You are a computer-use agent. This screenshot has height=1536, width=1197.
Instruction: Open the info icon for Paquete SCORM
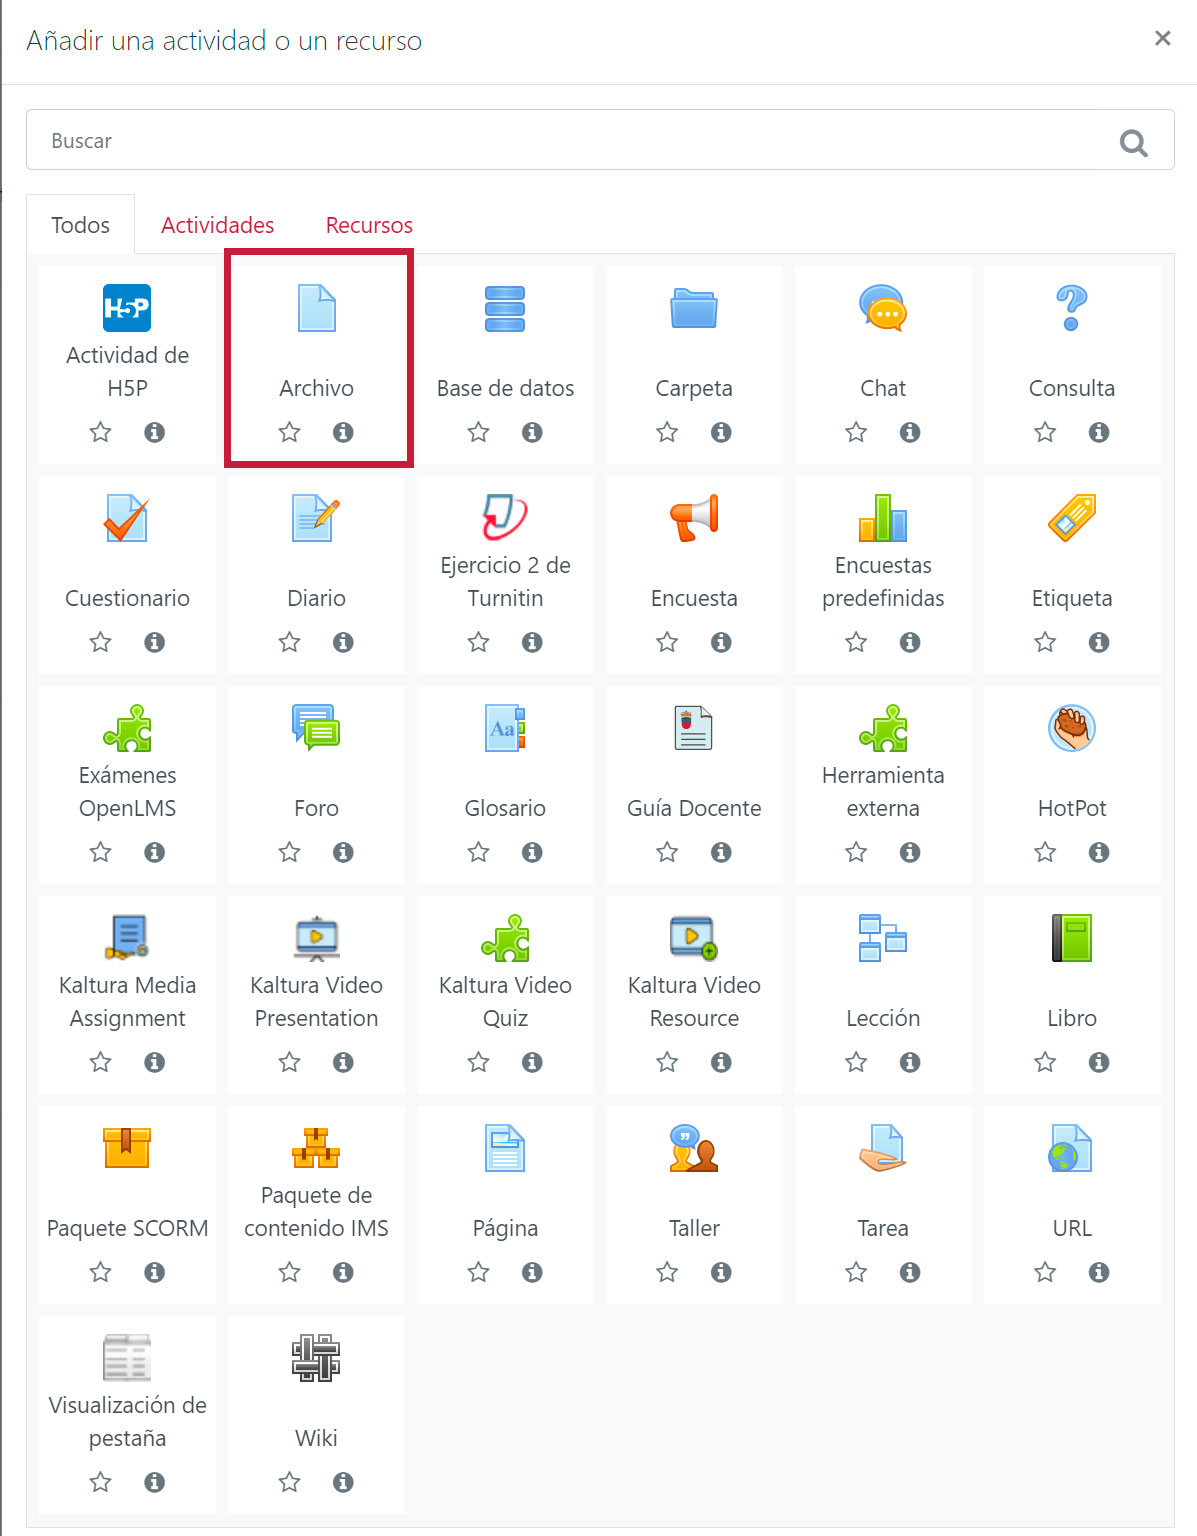click(154, 1272)
